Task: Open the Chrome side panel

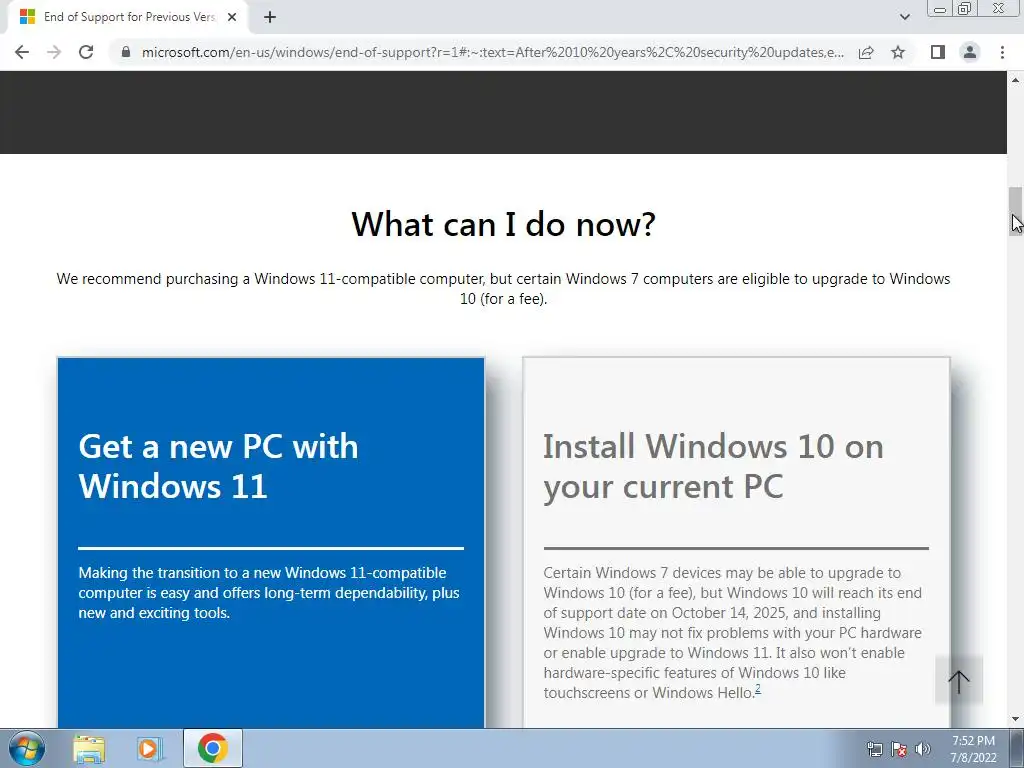Action: pos(938,52)
